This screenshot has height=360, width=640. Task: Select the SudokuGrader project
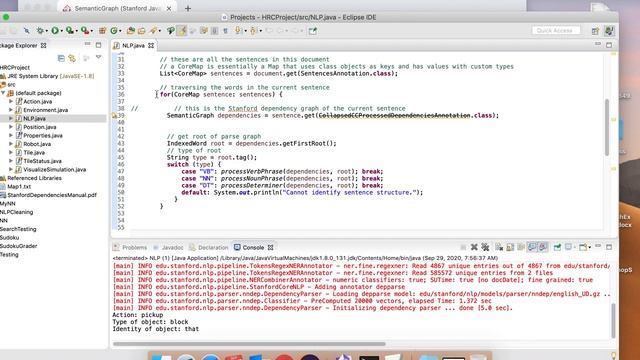point(18,246)
